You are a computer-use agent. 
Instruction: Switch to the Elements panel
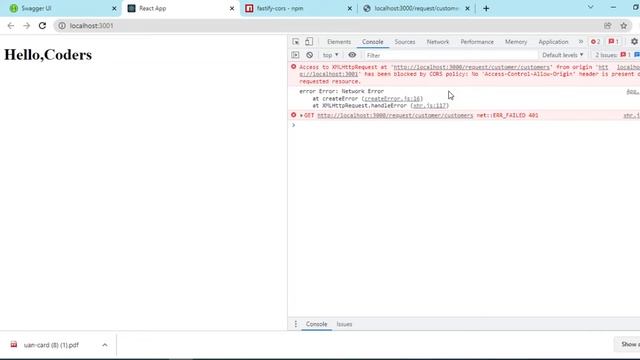339,42
